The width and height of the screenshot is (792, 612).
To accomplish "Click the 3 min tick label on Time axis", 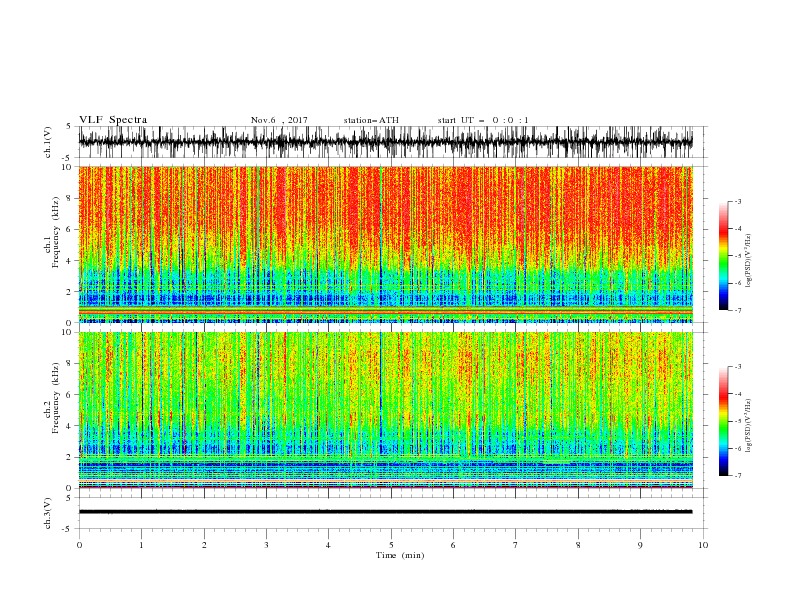I will 266,545.
